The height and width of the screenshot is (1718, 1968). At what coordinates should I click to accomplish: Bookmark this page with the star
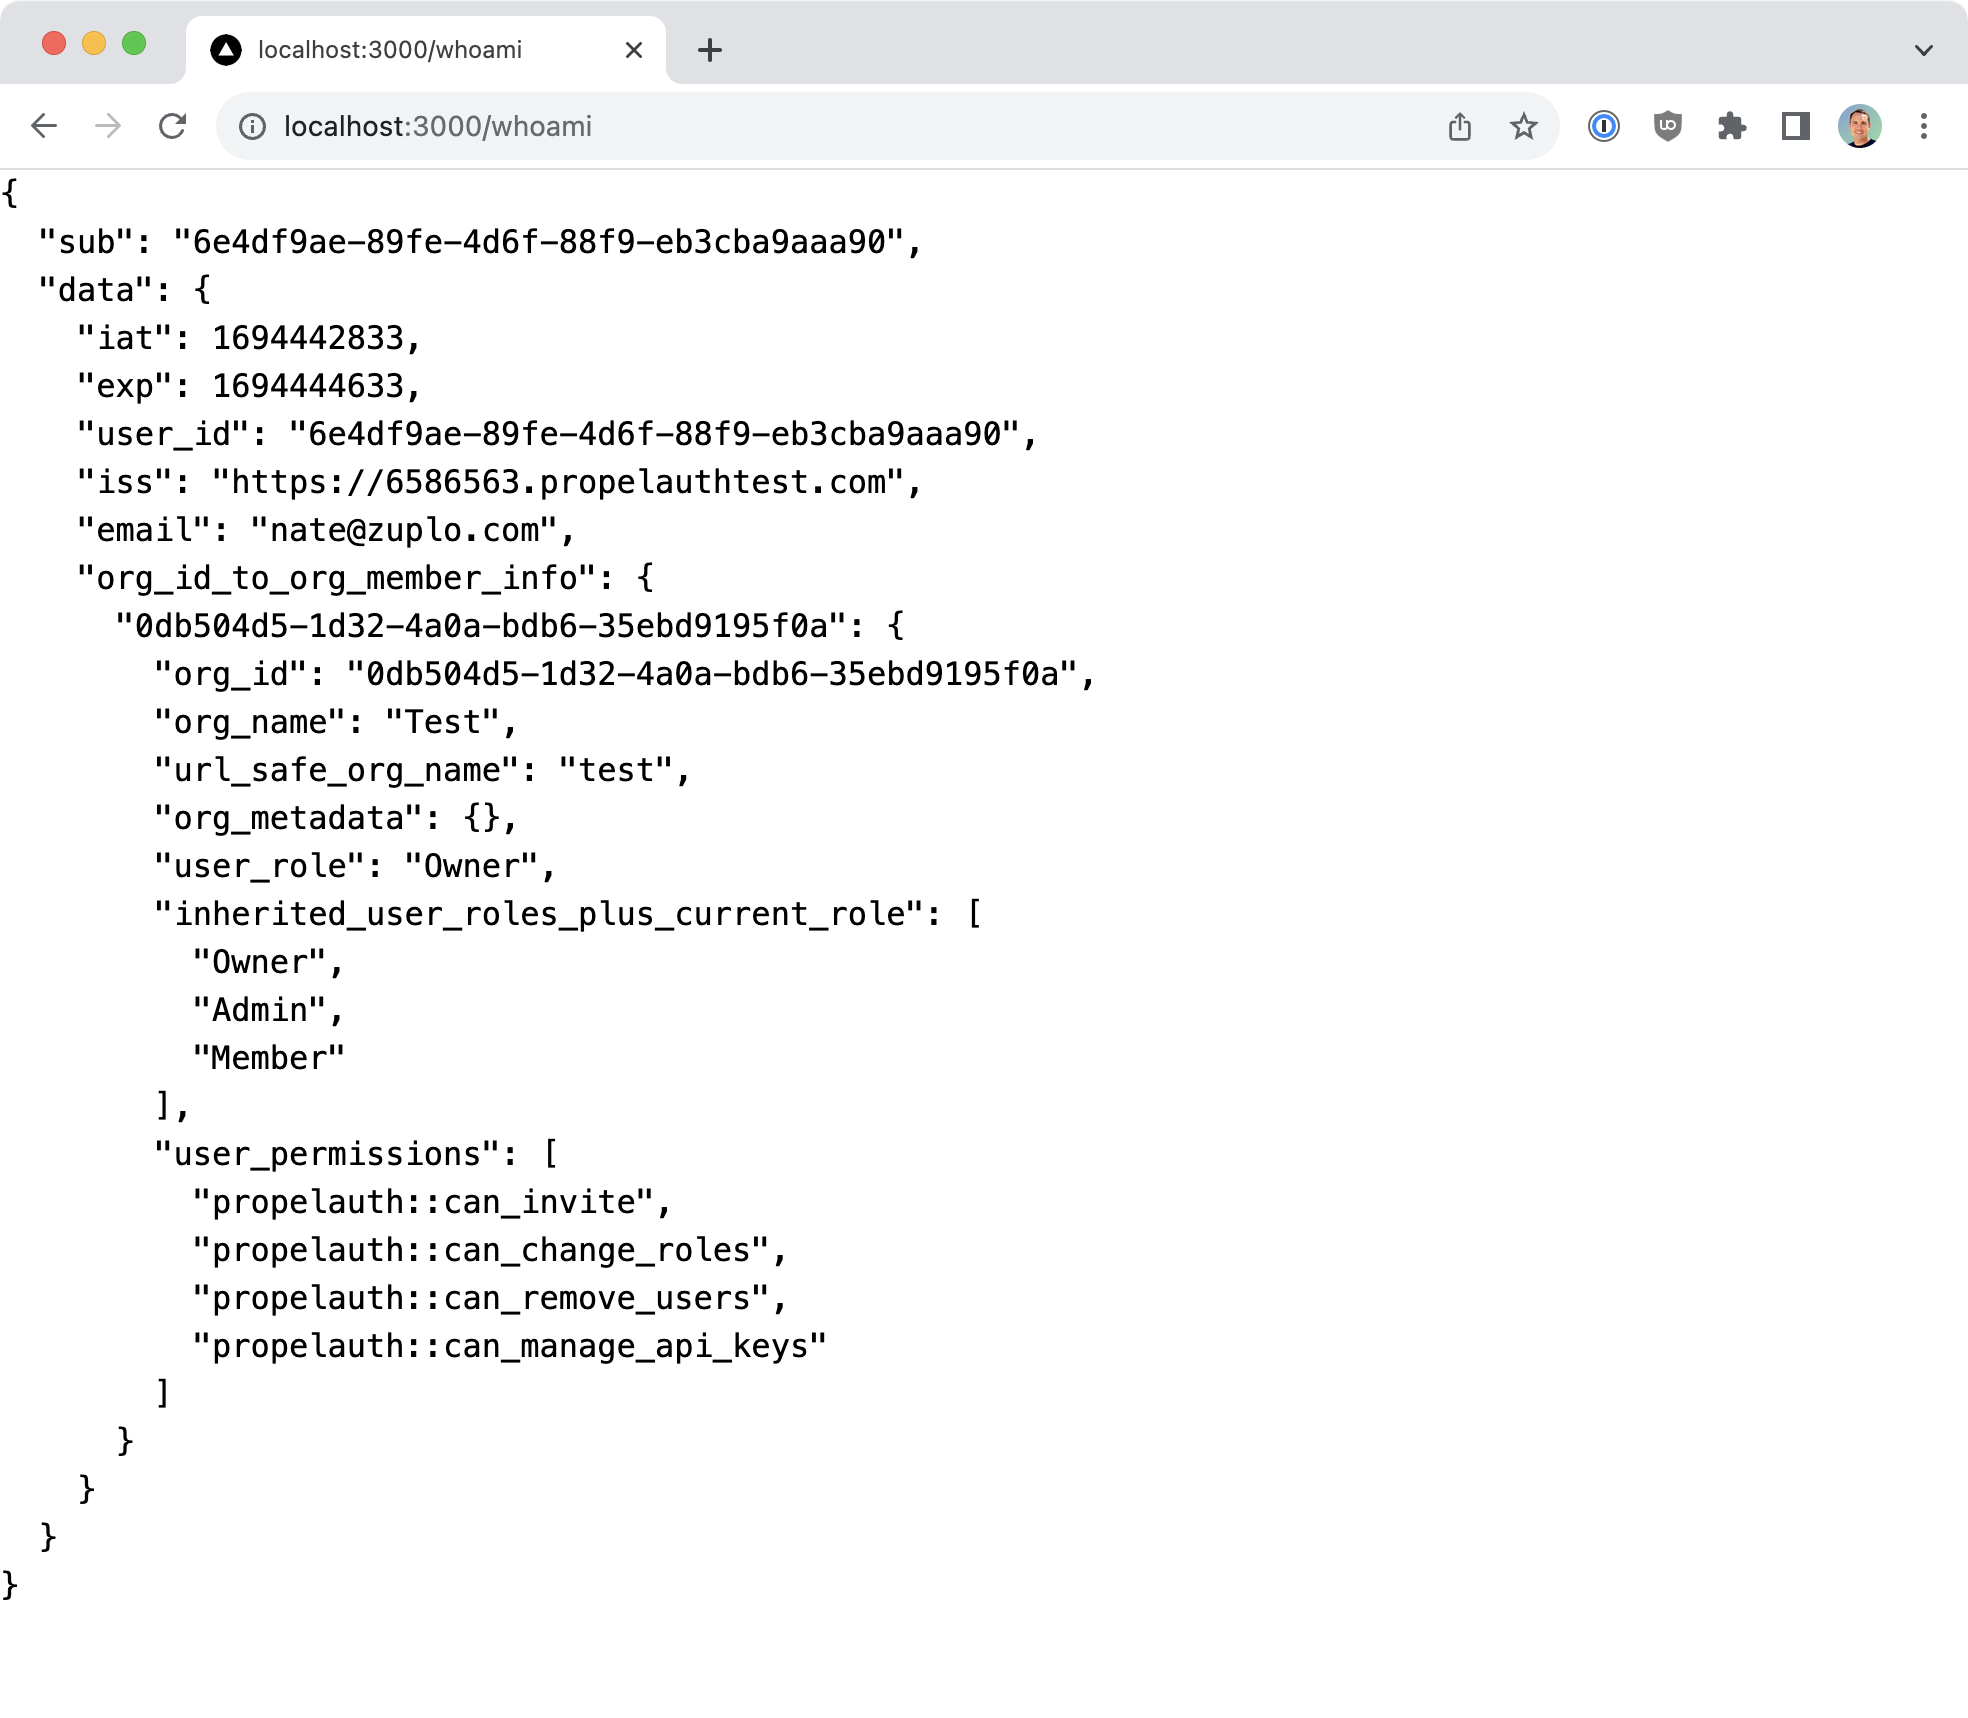click(1523, 127)
